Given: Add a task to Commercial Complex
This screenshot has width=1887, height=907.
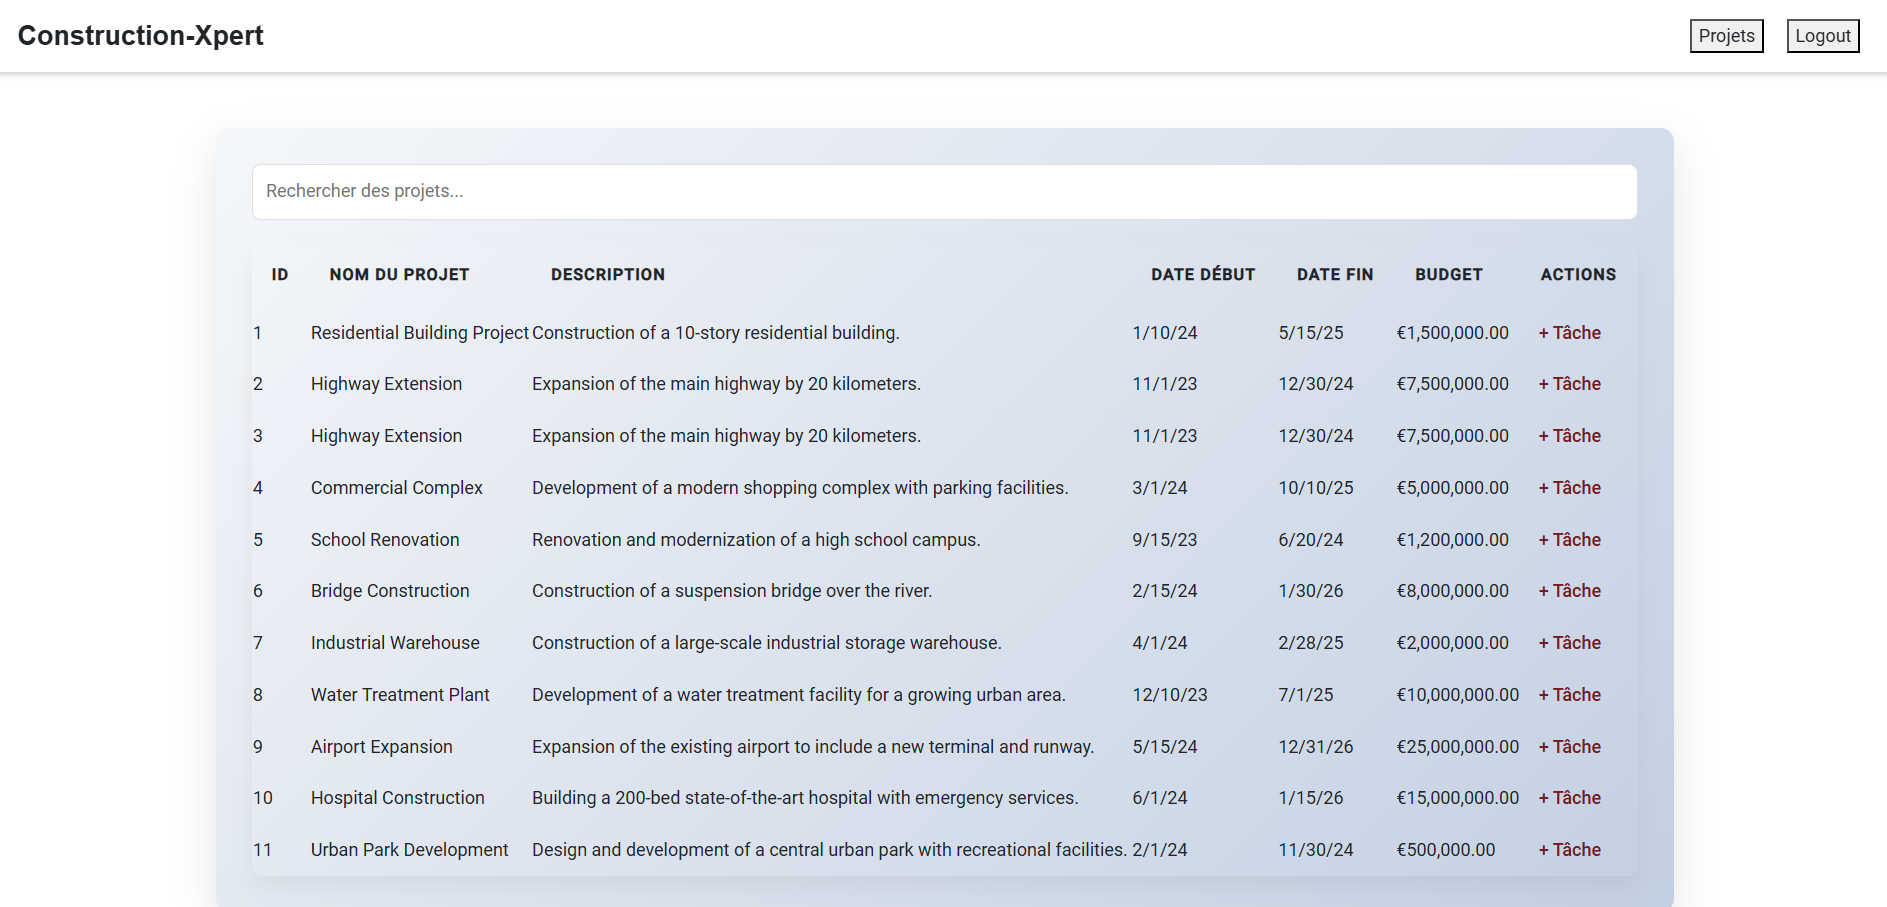Looking at the screenshot, I should pos(1569,488).
